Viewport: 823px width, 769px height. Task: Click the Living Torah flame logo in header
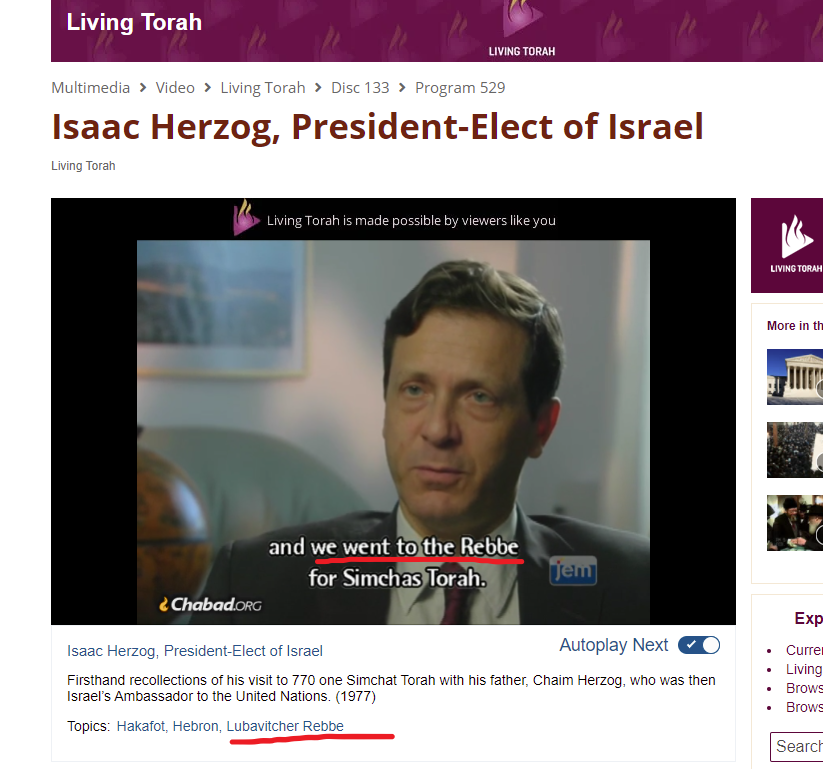click(x=522, y=28)
